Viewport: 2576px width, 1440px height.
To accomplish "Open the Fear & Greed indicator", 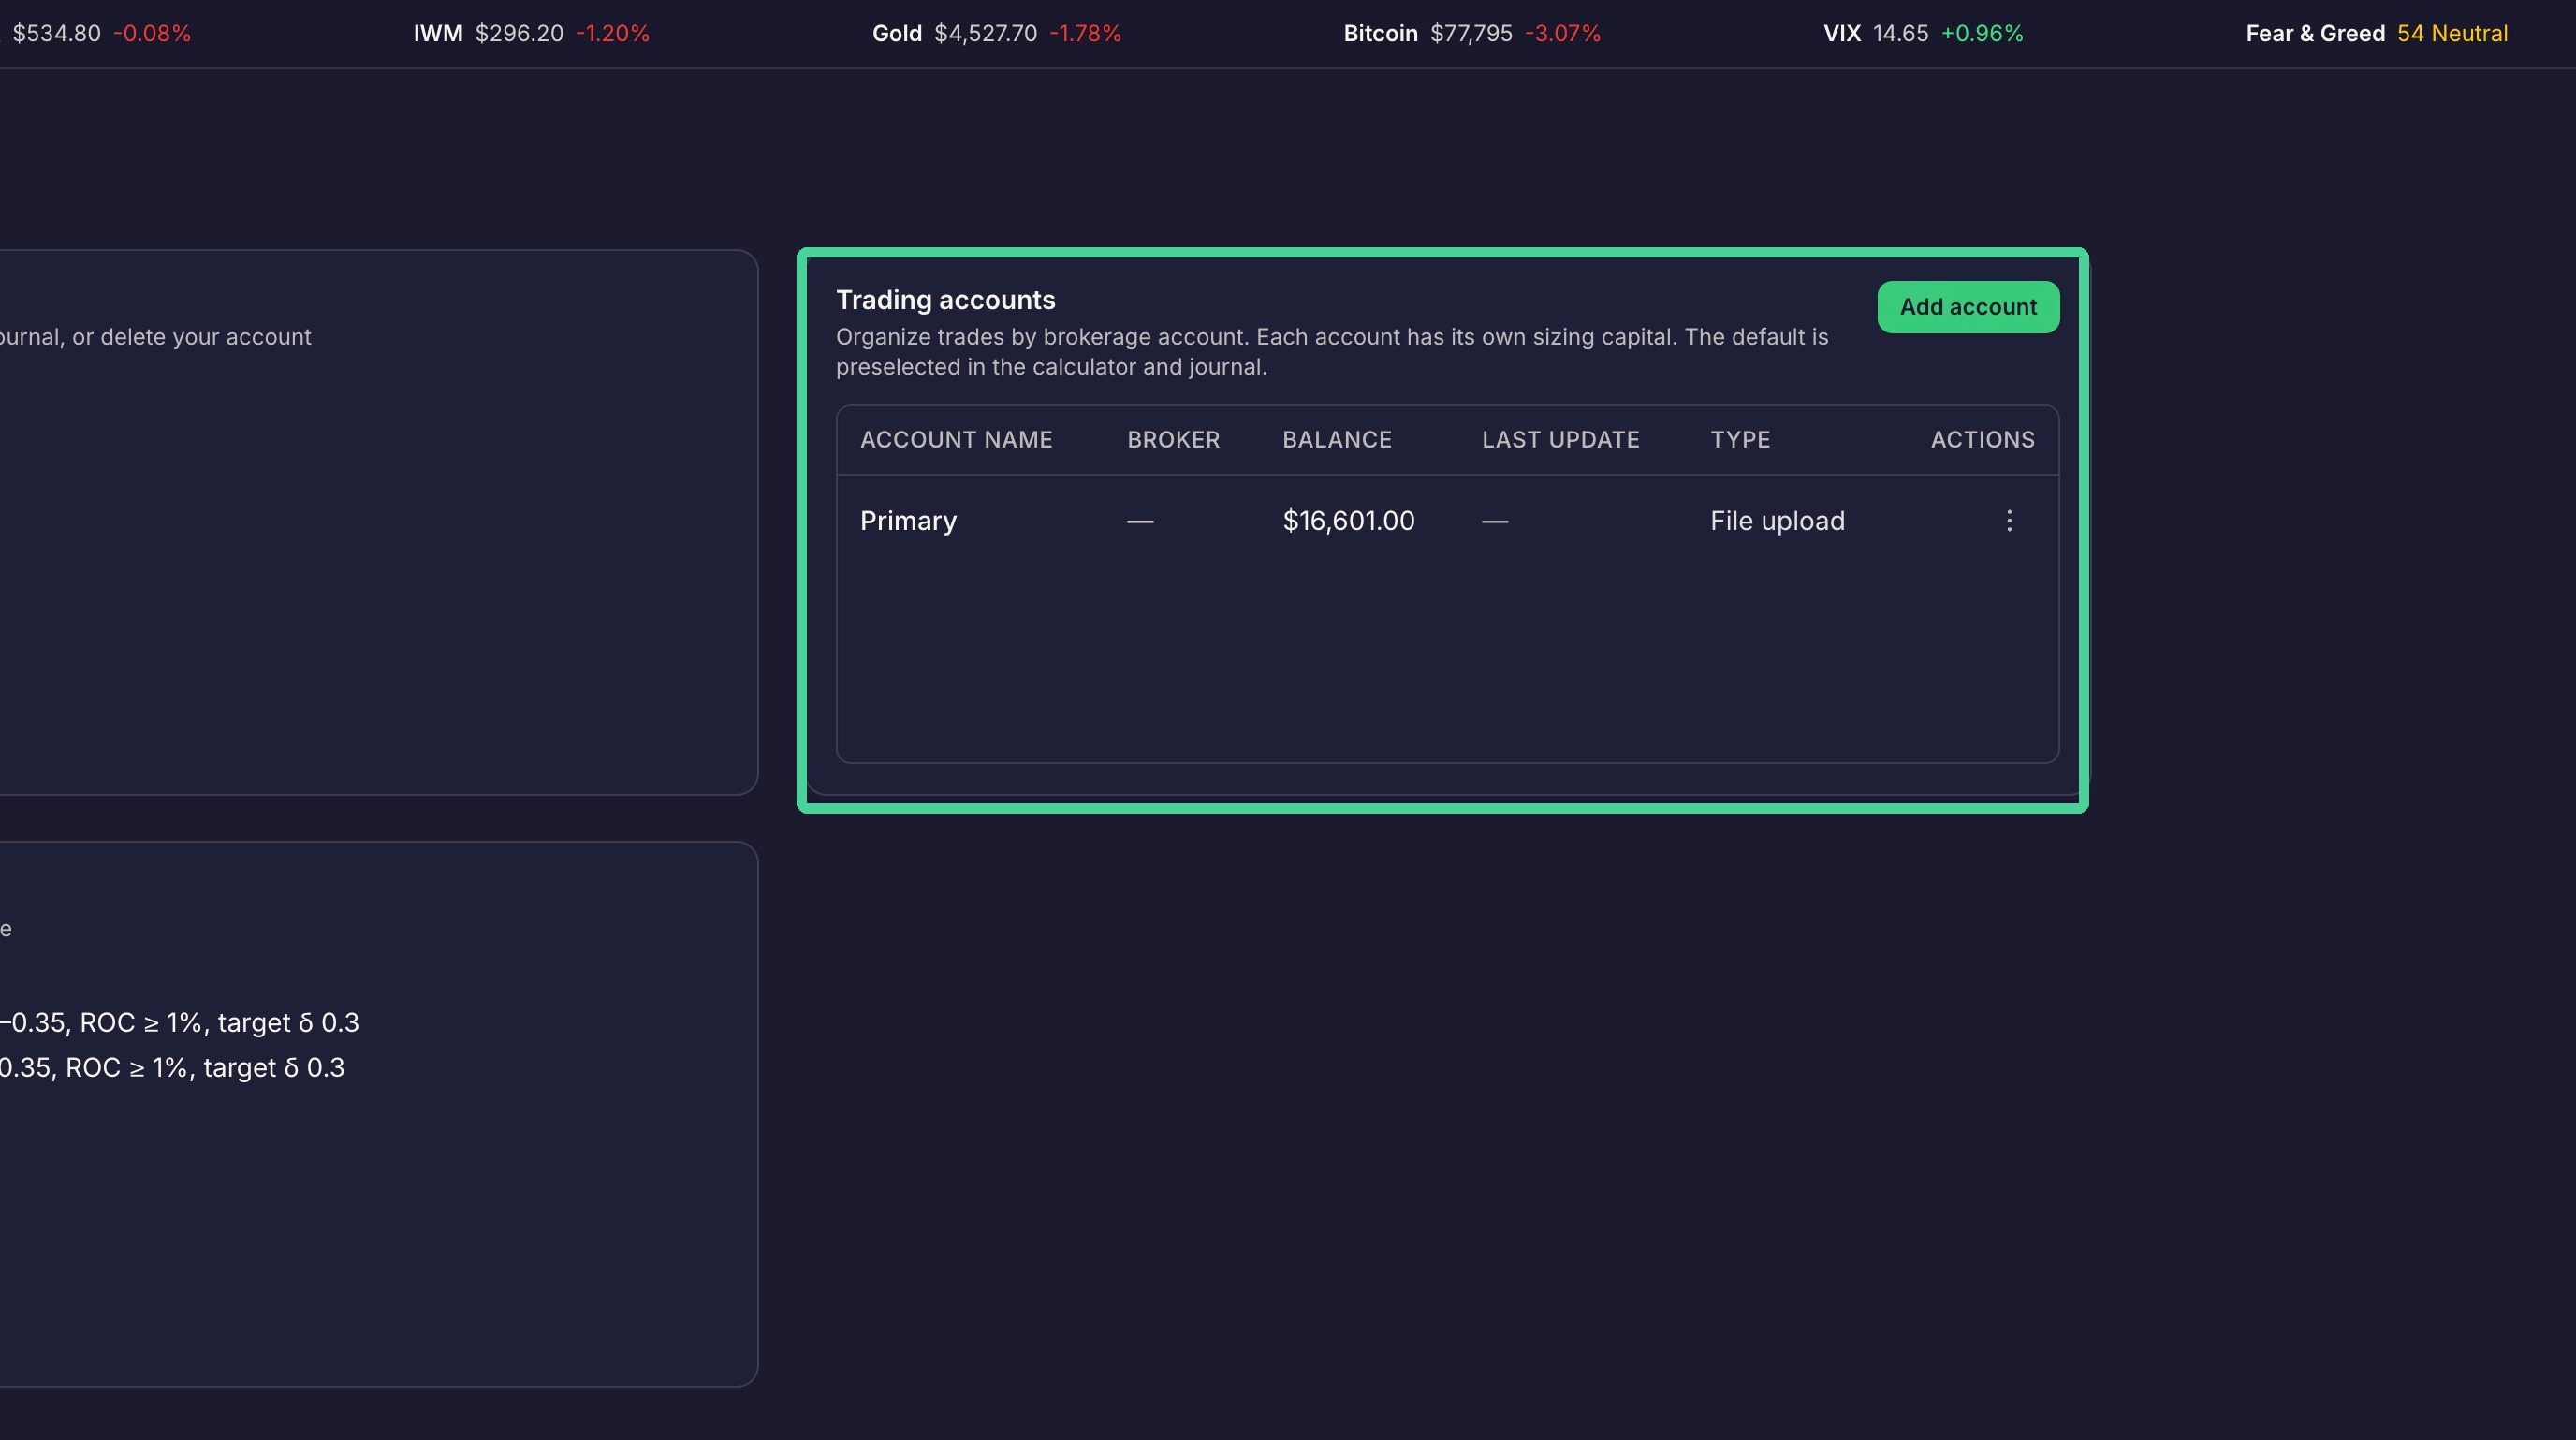I will click(2376, 33).
